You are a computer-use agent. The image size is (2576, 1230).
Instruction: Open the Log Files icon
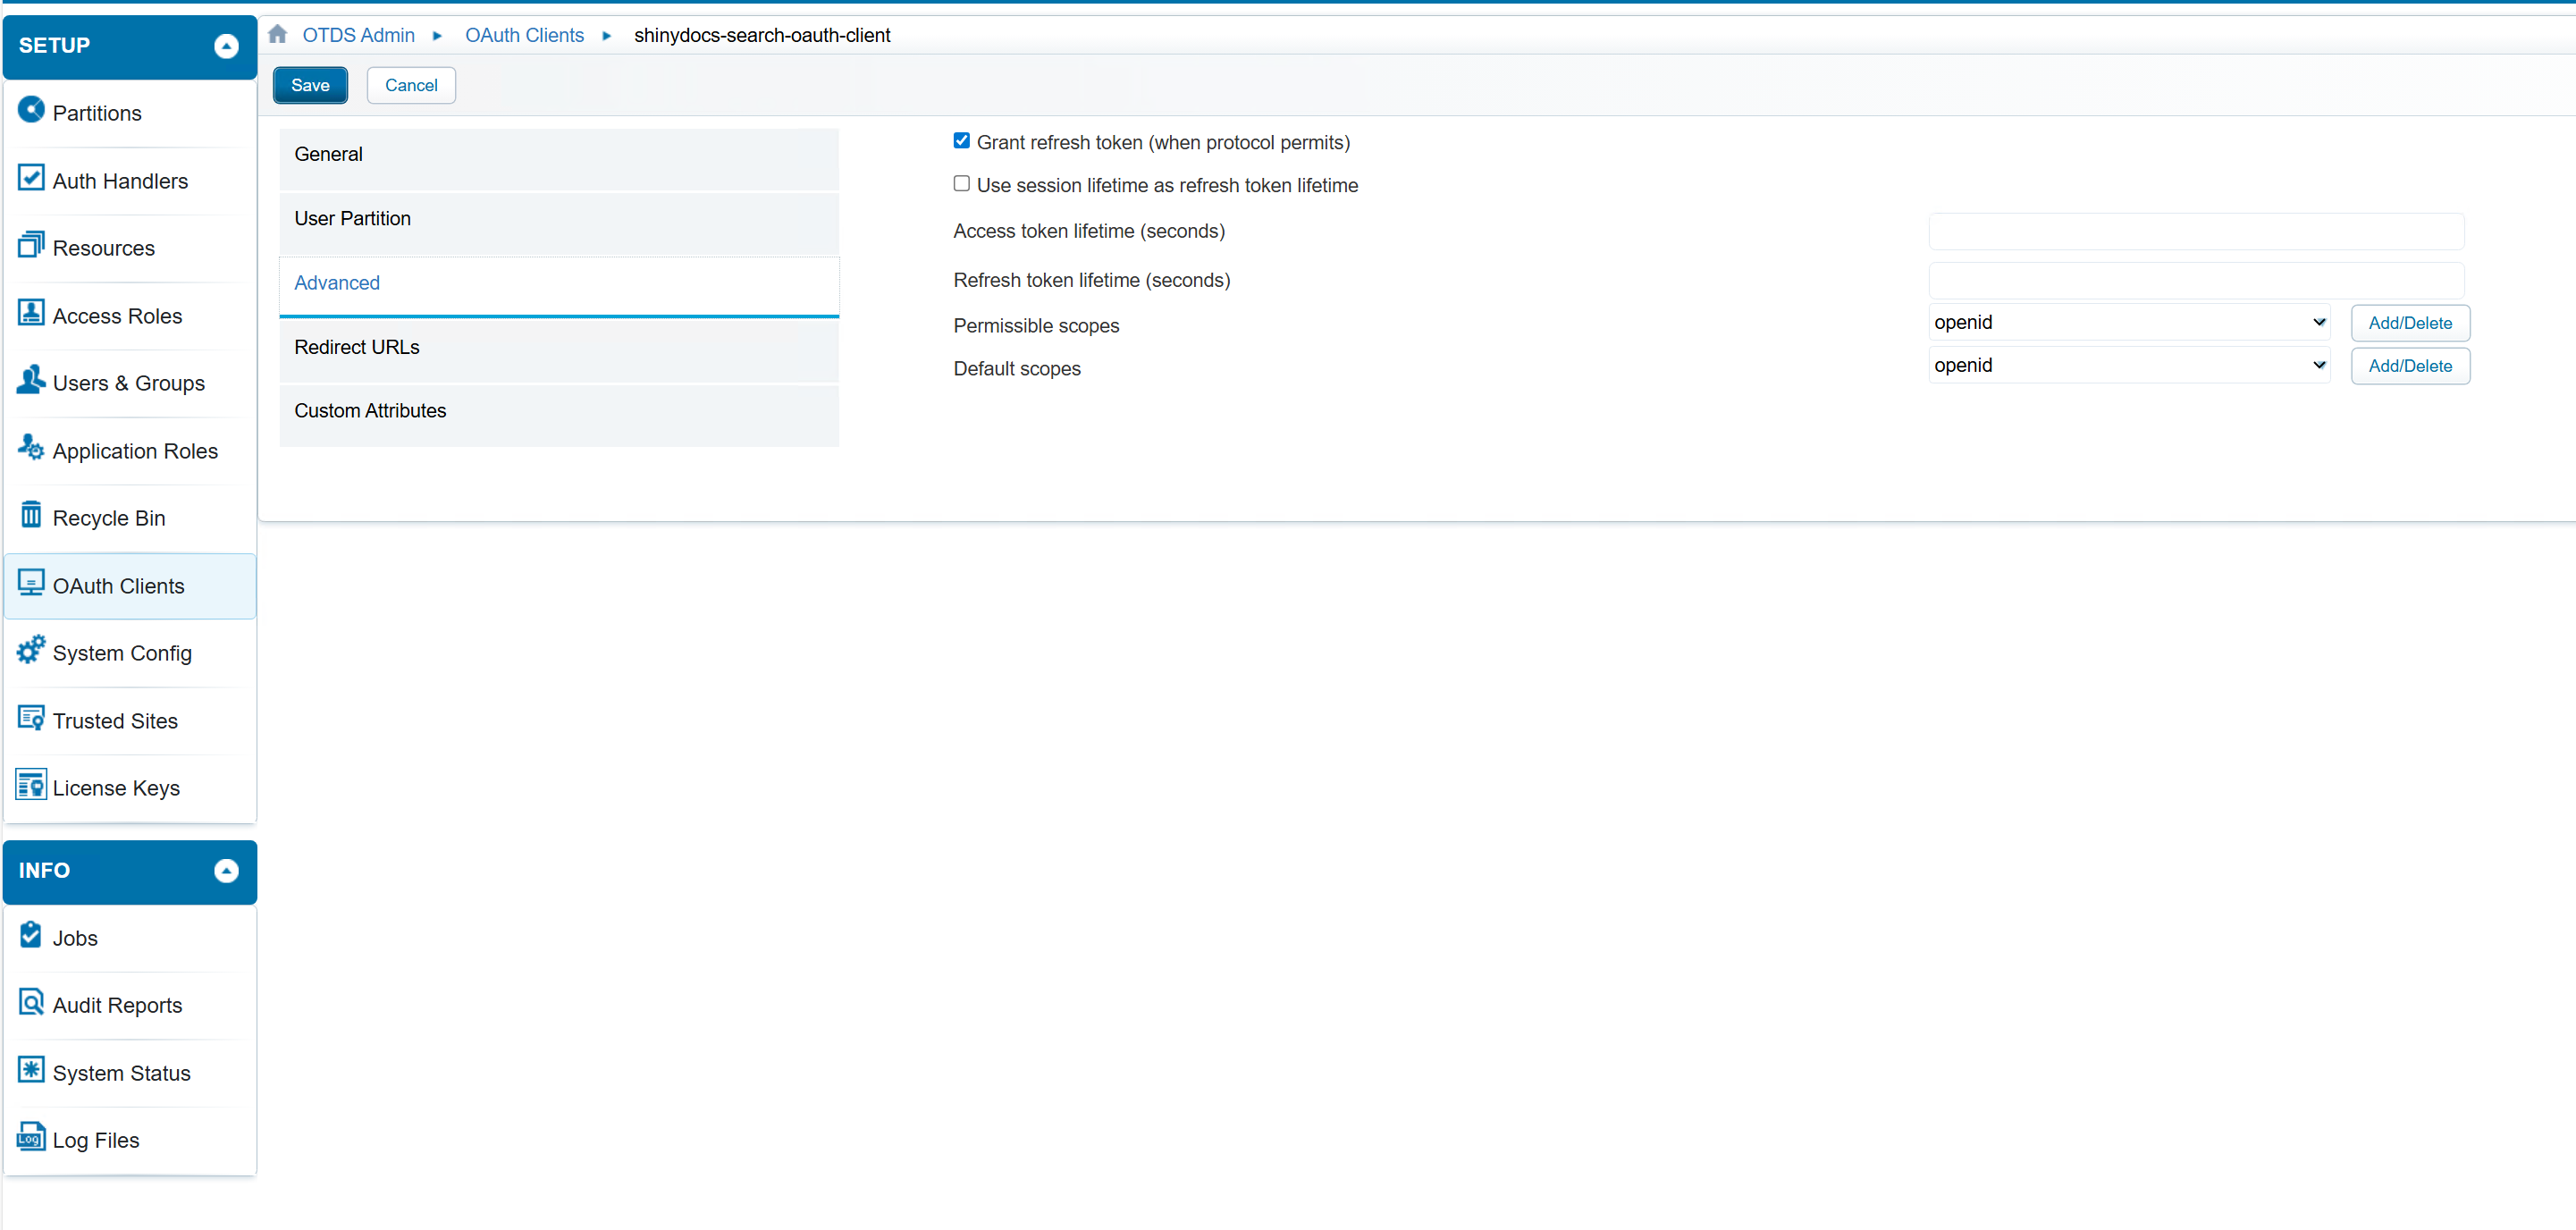(31, 1138)
